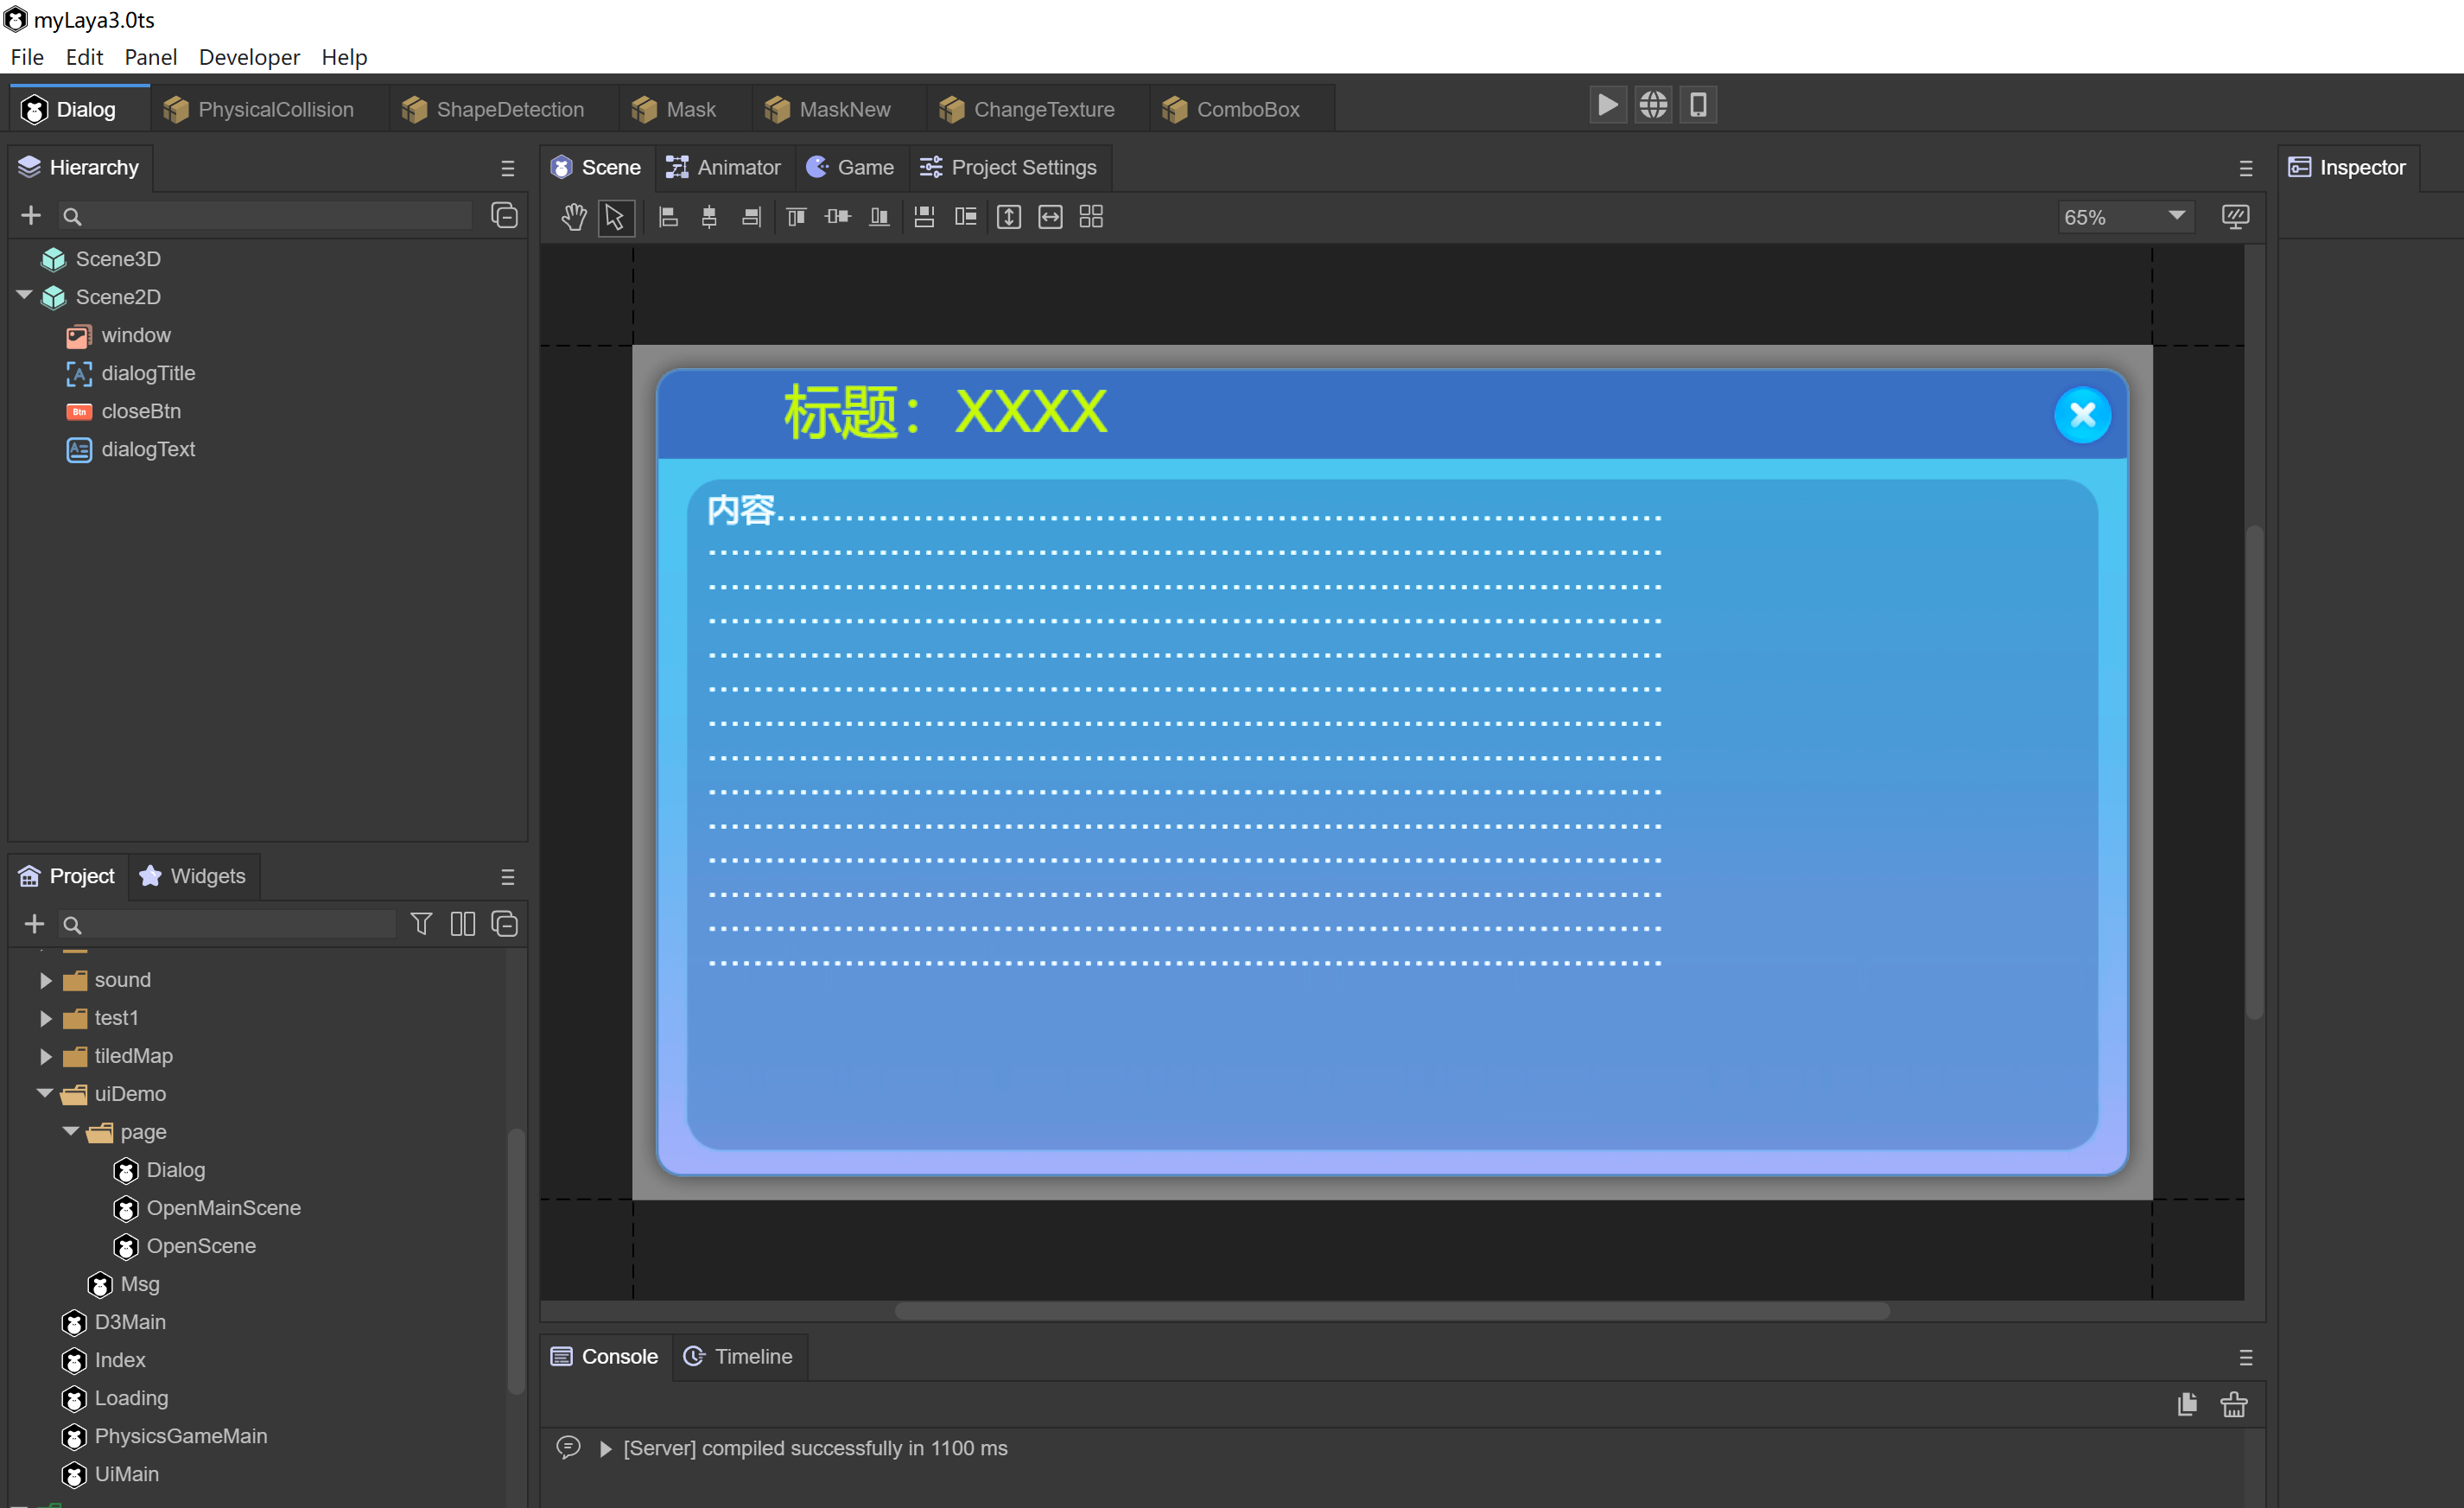The image size is (2464, 1508).
Task: Open the Developer menu
Action: (x=249, y=57)
